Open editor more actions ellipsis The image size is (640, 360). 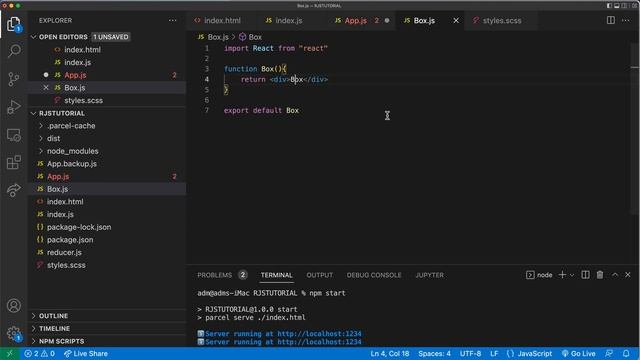(x=626, y=20)
